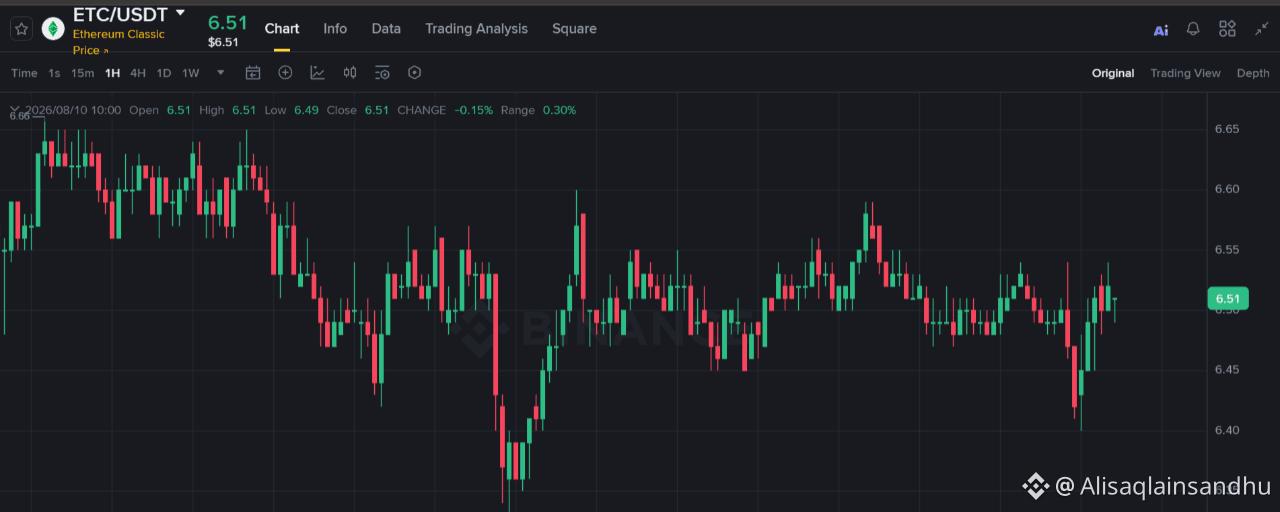The height and width of the screenshot is (512, 1280).
Task: Click the green Ethereum Classic coin logo
Action: coord(53,29)
